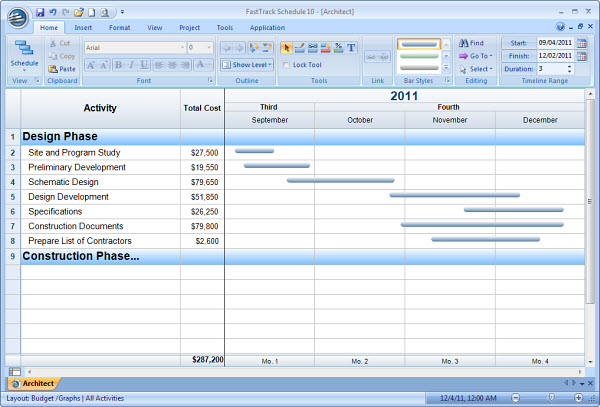Choose the green bar style swatch

[418, 57]
